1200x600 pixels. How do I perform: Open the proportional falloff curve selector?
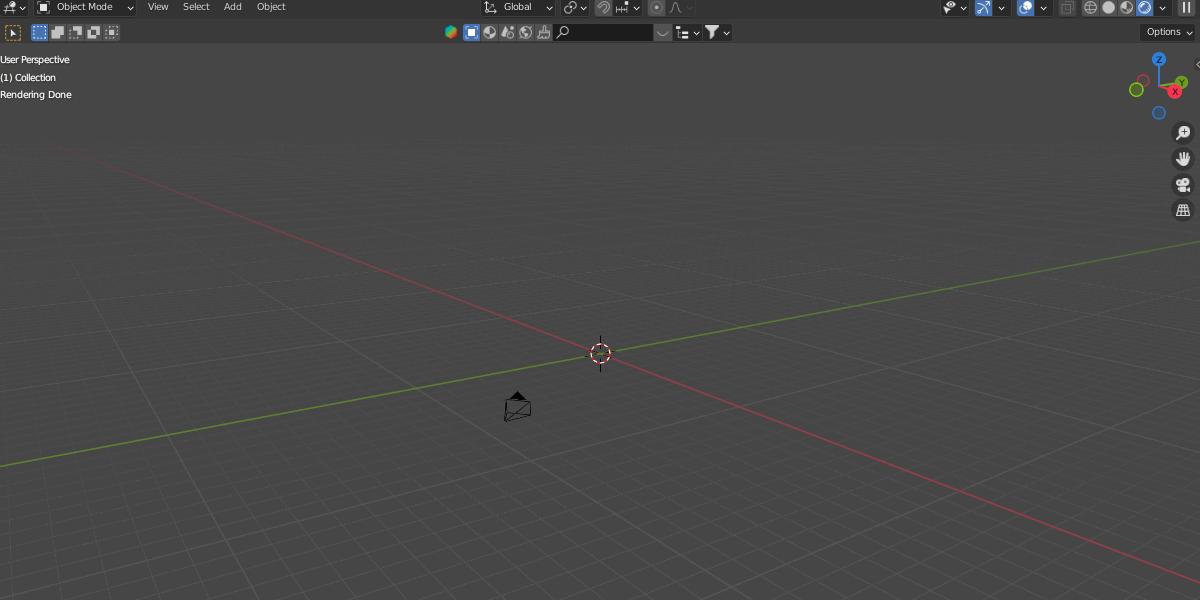click(681, 7)
